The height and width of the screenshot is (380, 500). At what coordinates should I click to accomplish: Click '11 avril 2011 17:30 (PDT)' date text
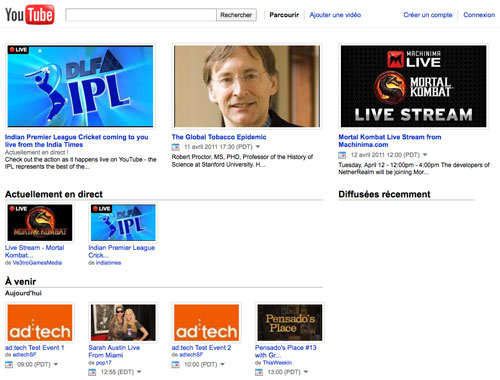[218, 147]
